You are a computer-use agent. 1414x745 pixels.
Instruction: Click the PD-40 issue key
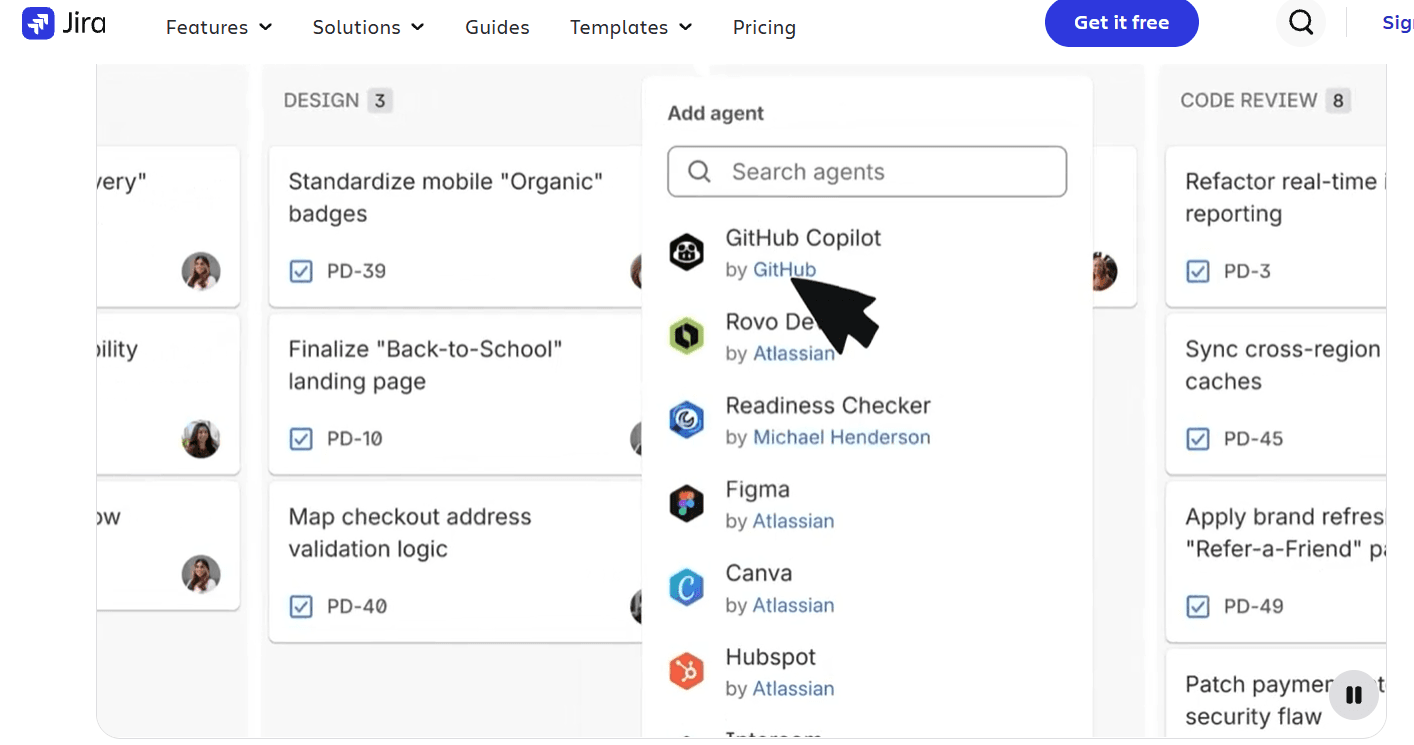[x=357, y=606]
